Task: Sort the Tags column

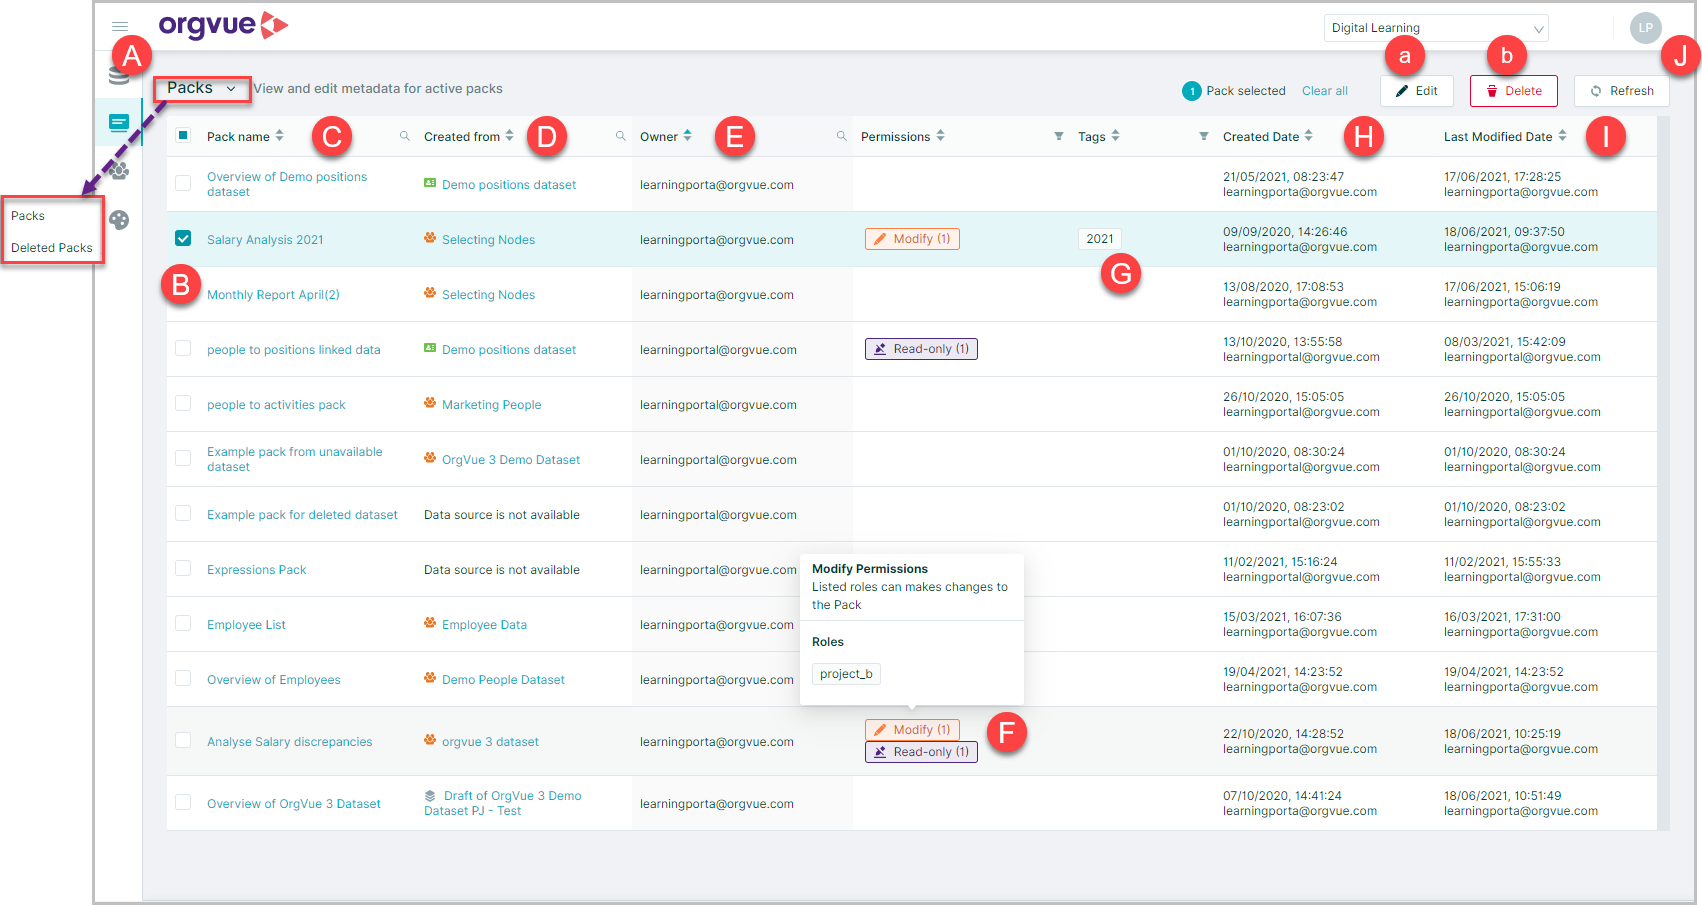Action: point(1115,135)
